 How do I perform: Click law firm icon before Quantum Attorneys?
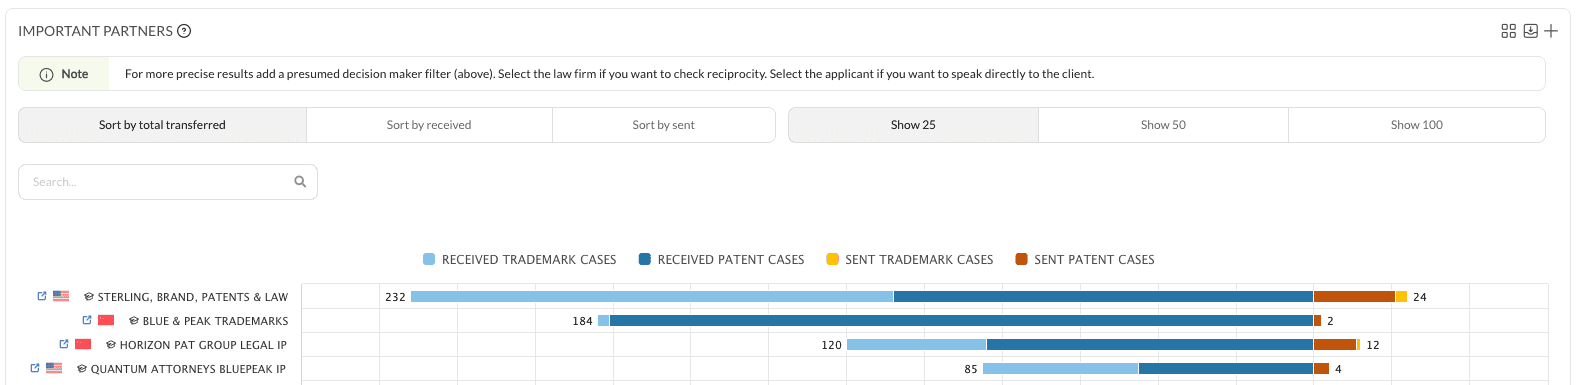(82, 369)
